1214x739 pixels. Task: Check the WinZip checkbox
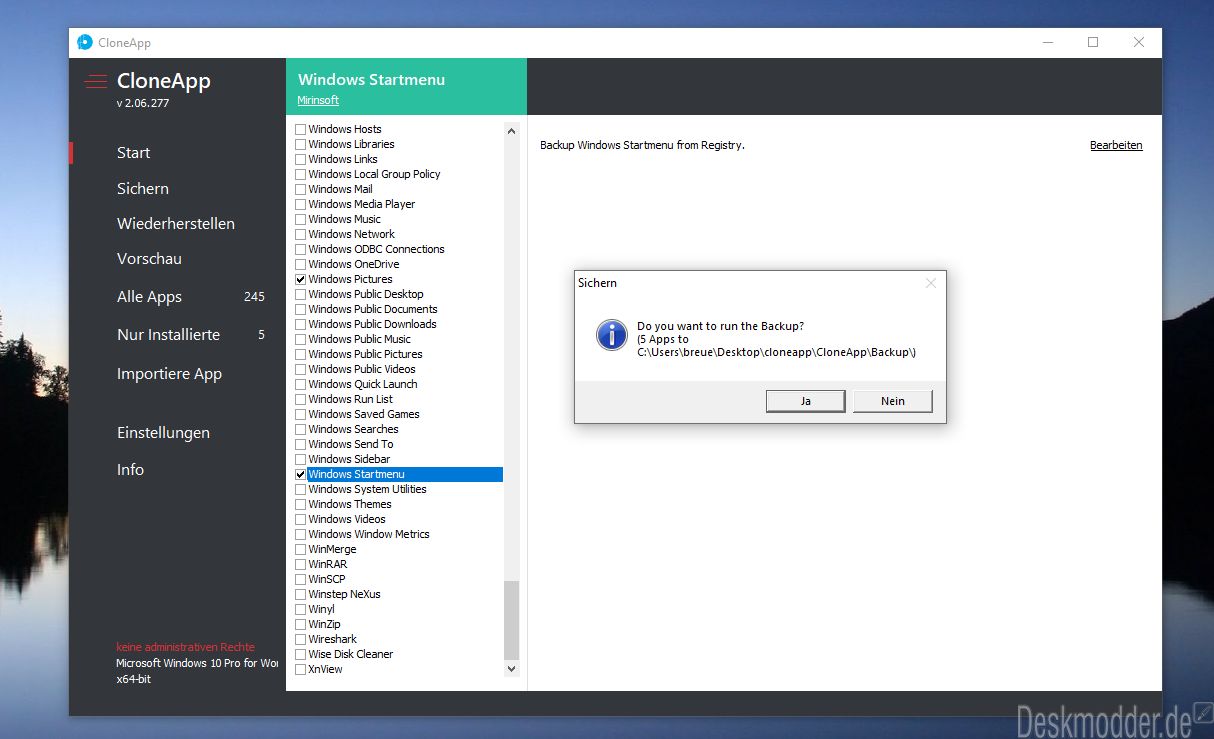point(300,624)
